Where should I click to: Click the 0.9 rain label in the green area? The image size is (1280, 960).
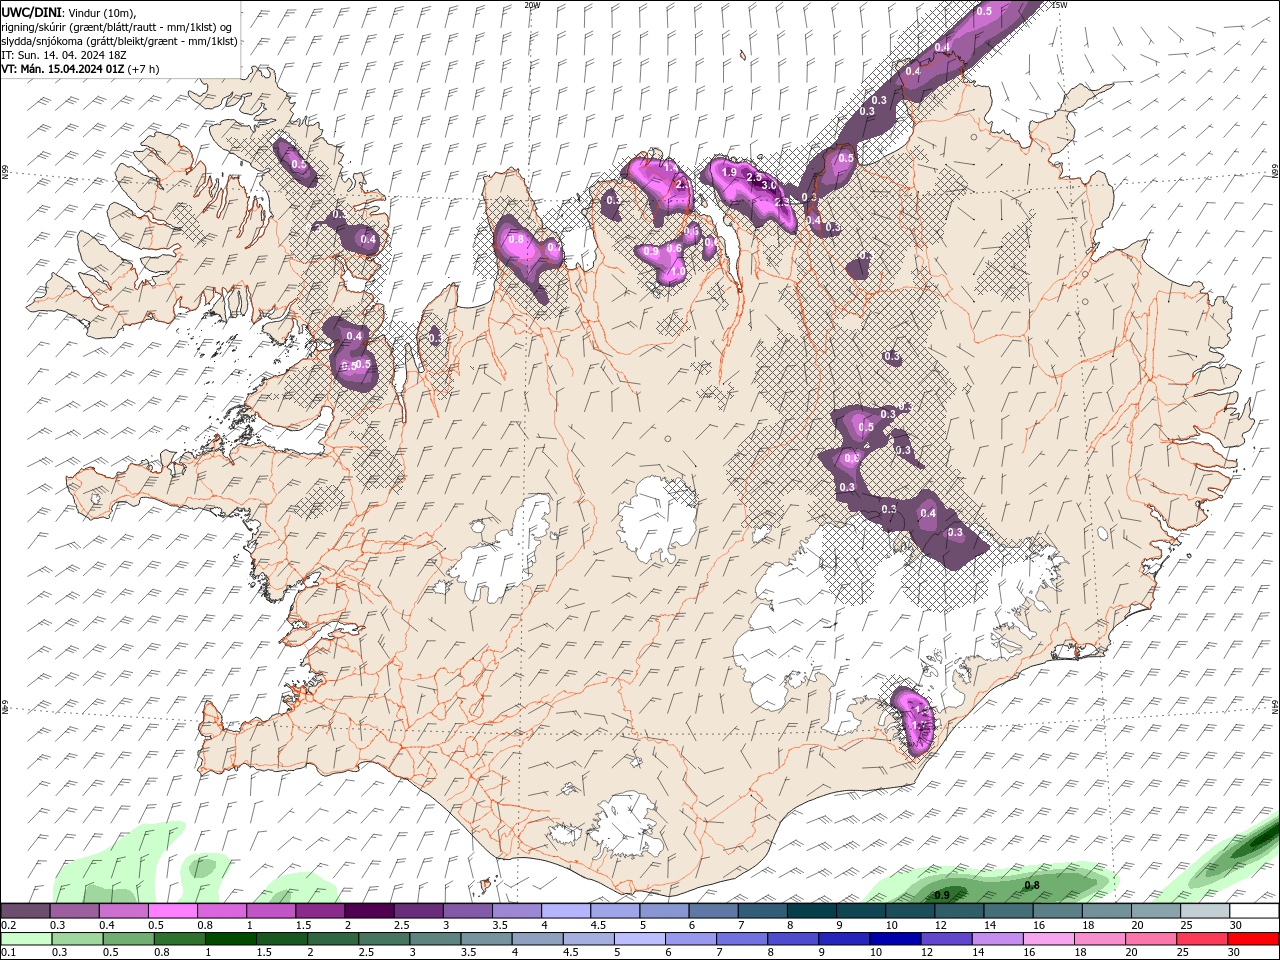(941, 895)
